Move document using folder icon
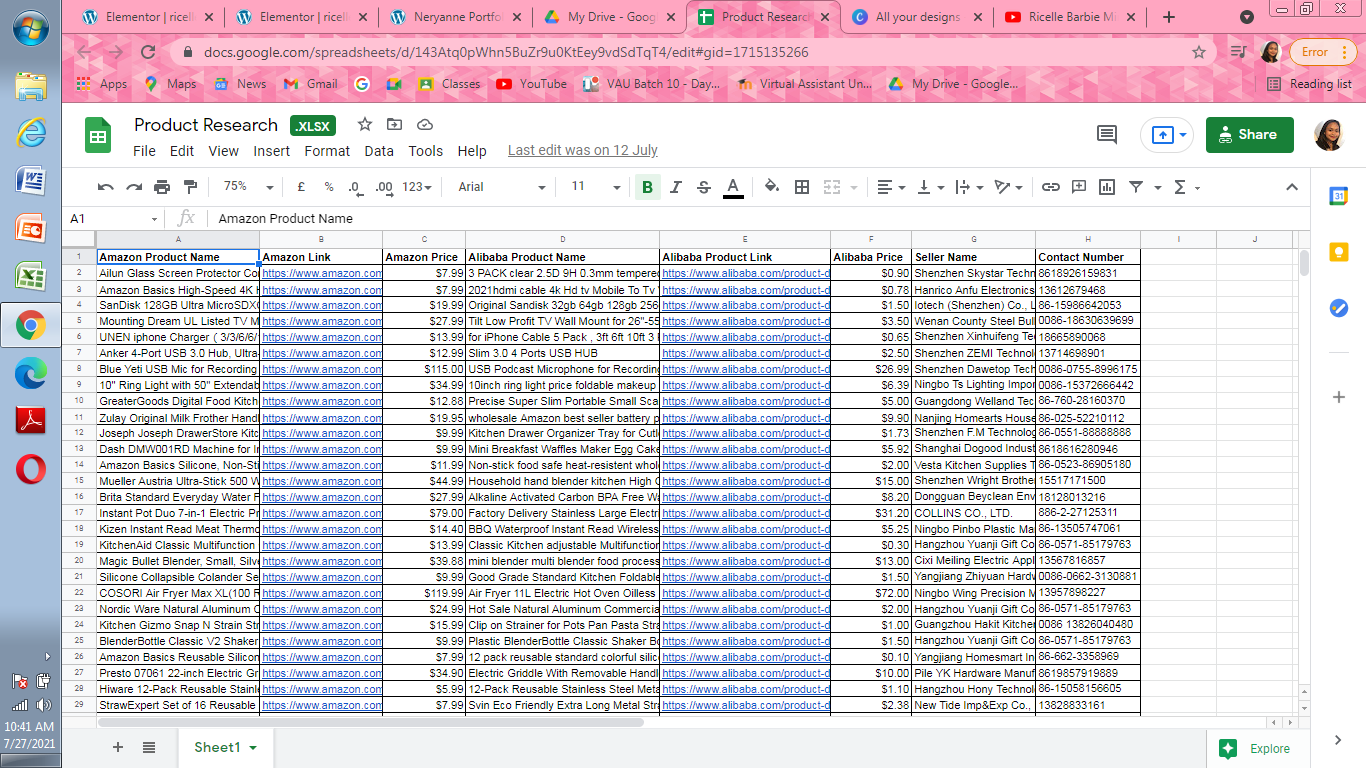Screen dimensions: 1366x768 click(394, 124)
